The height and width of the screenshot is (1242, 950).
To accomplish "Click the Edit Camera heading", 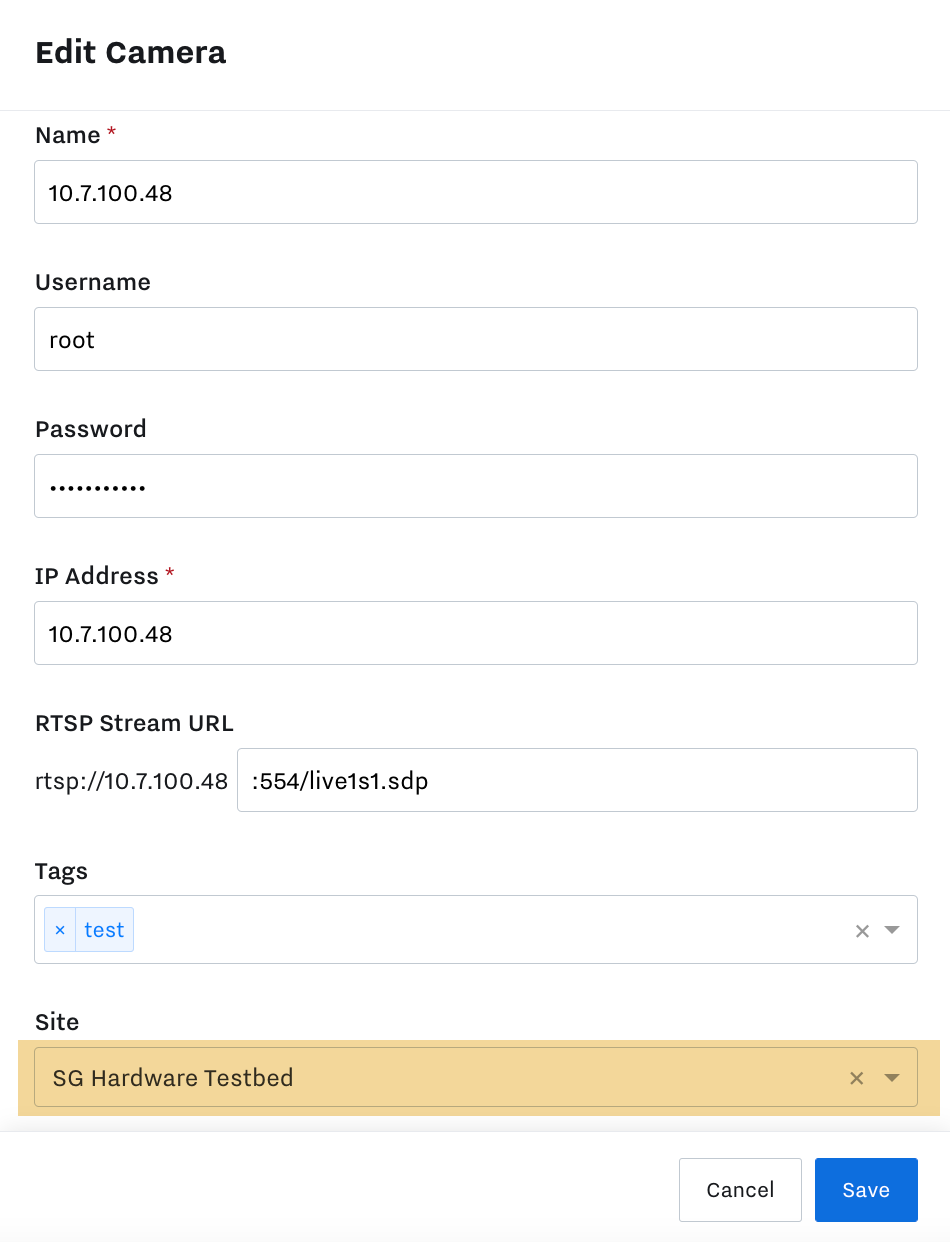I will [x=130, y=53].
